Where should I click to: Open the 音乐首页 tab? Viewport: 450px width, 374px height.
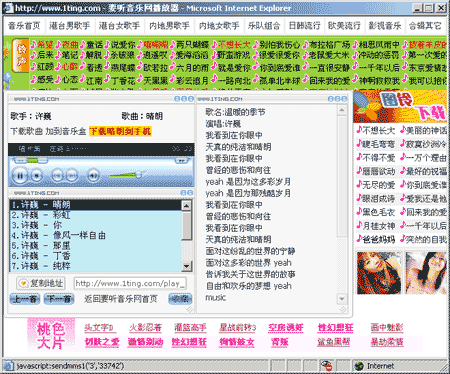tap(24, 26)
